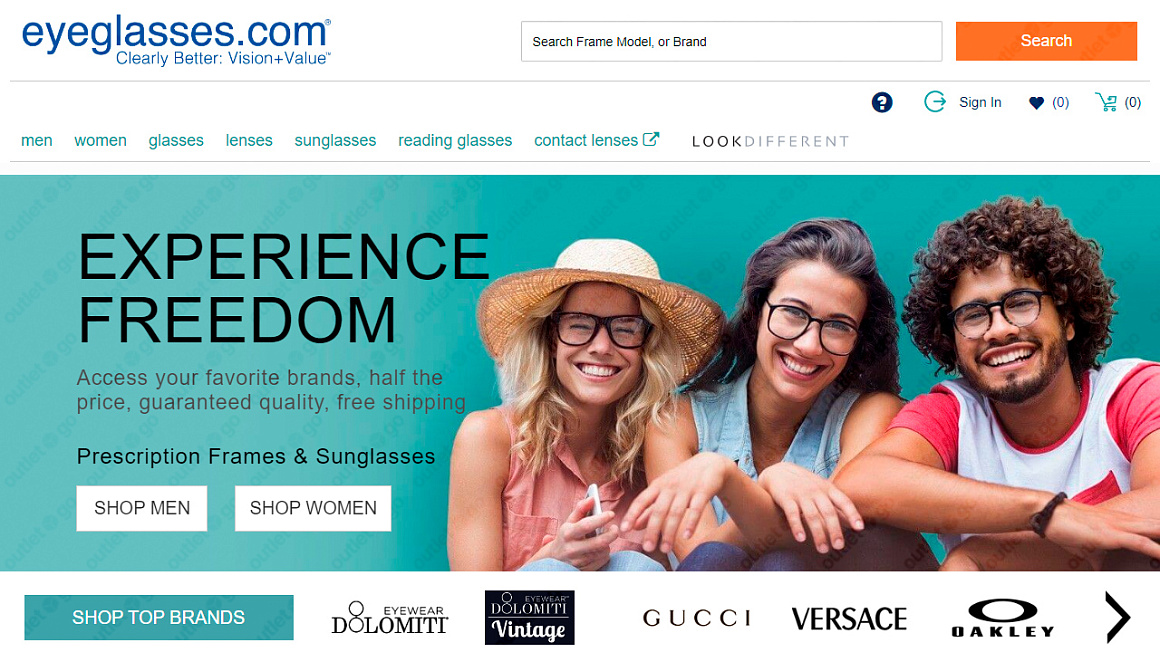
Task: Click the Sign In arrow icon
Action: click(935, 102)
